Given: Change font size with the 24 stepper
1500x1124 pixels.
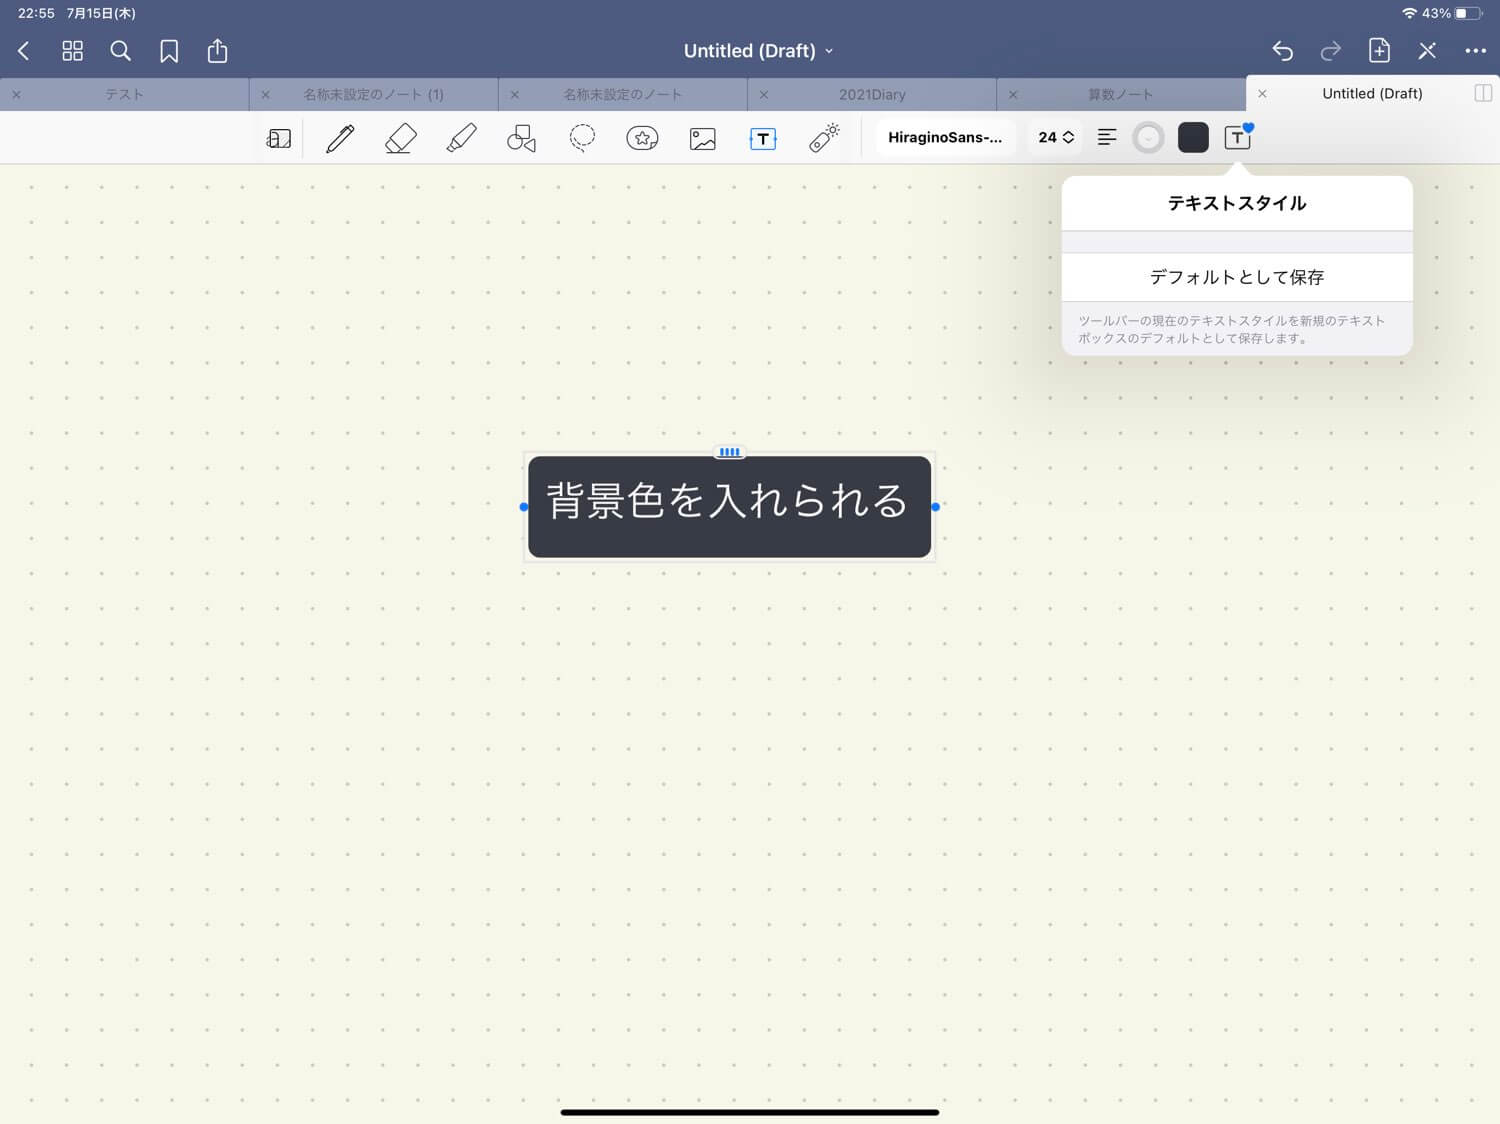Looking at the screenshot, I should coord(1056,137).
